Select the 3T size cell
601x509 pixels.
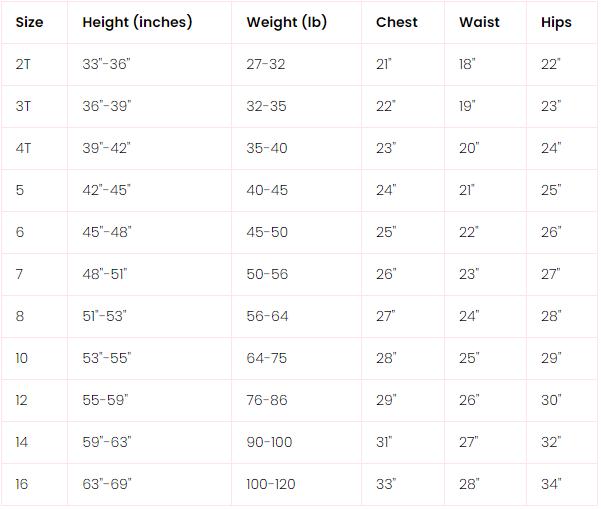pos(23,106)
